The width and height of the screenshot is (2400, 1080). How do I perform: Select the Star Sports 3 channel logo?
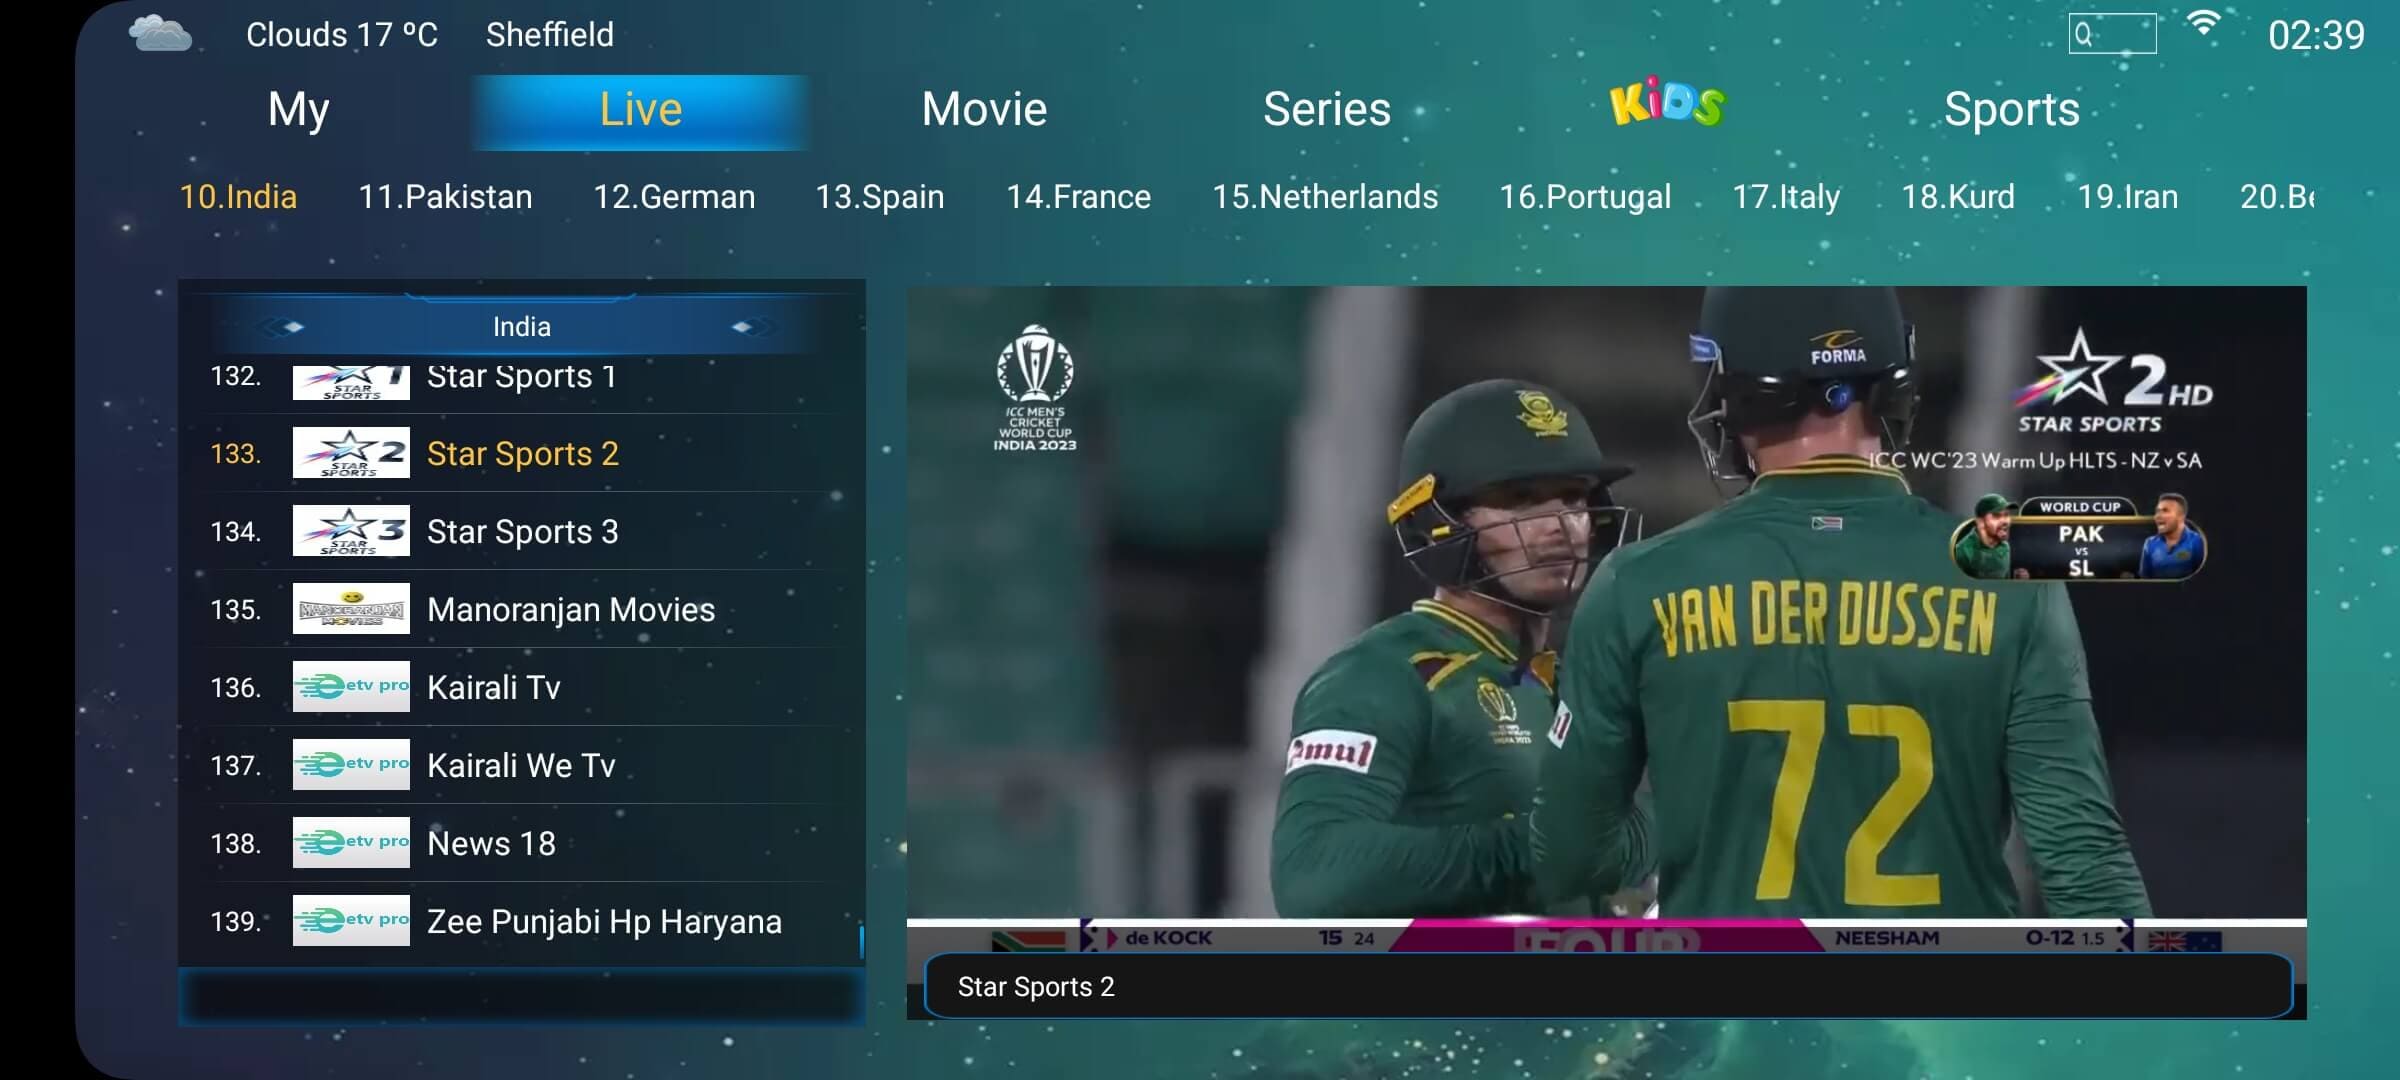click(x=351, y=530)
